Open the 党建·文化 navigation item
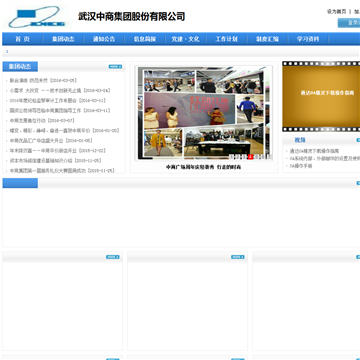 [x=185, y=39]
